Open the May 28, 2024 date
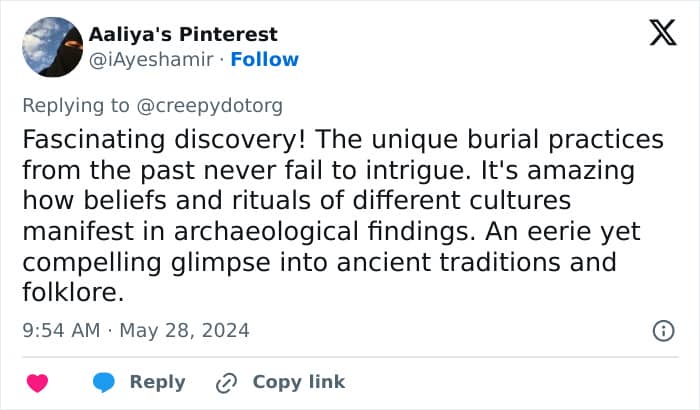700x410 pixels. pyautogui.click(x=184, y=331)
